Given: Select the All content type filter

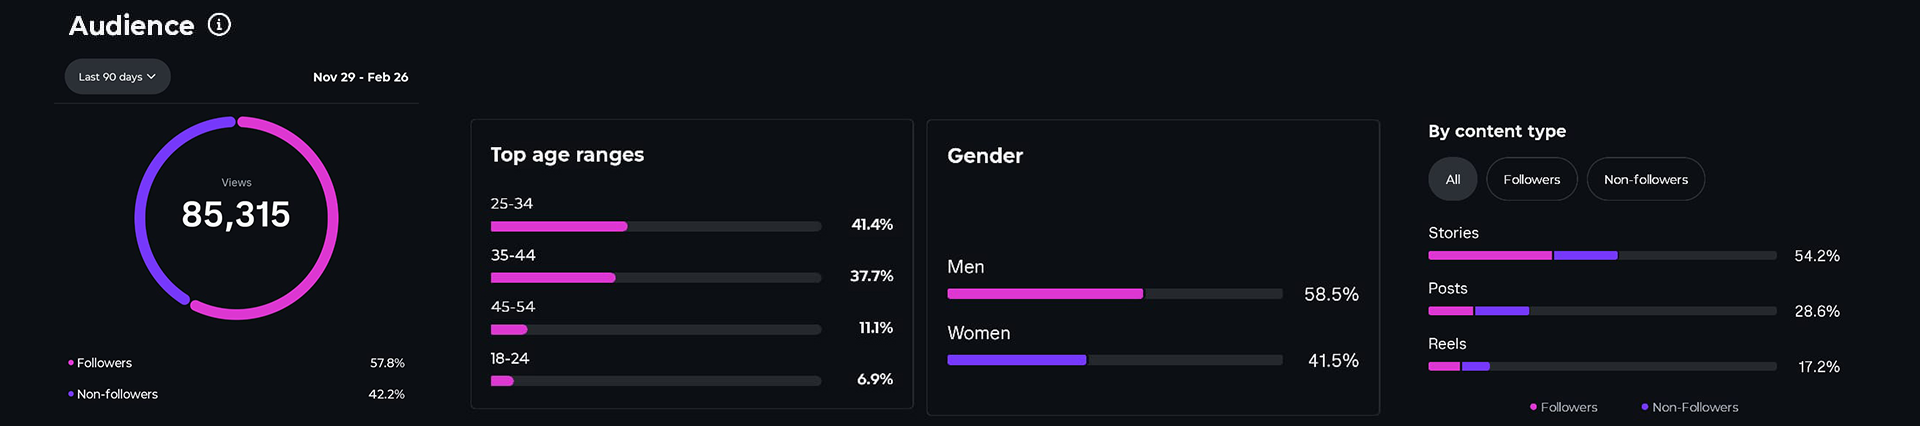Looking at the screenshot, I should point(1452,180).
